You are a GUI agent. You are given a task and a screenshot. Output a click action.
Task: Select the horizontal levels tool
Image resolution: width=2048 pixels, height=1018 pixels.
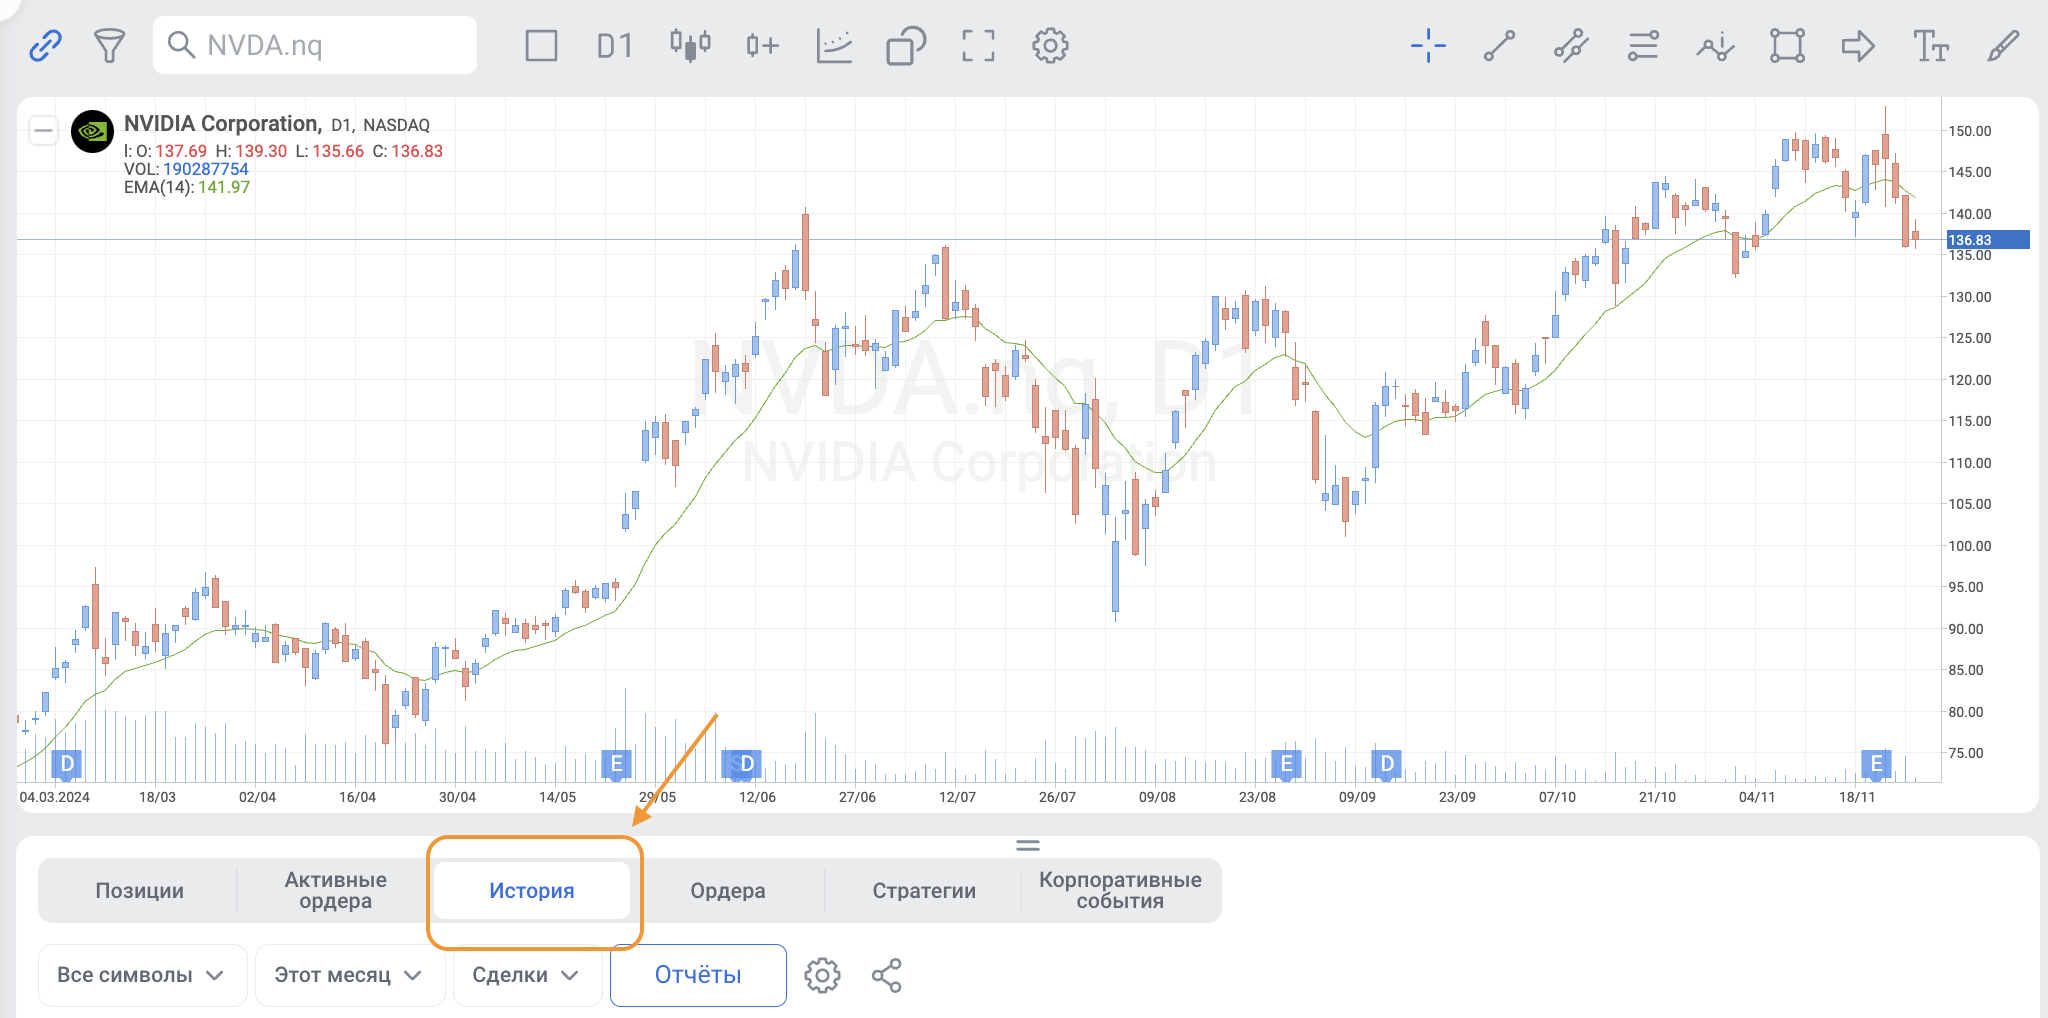(x=1643, y=46)
